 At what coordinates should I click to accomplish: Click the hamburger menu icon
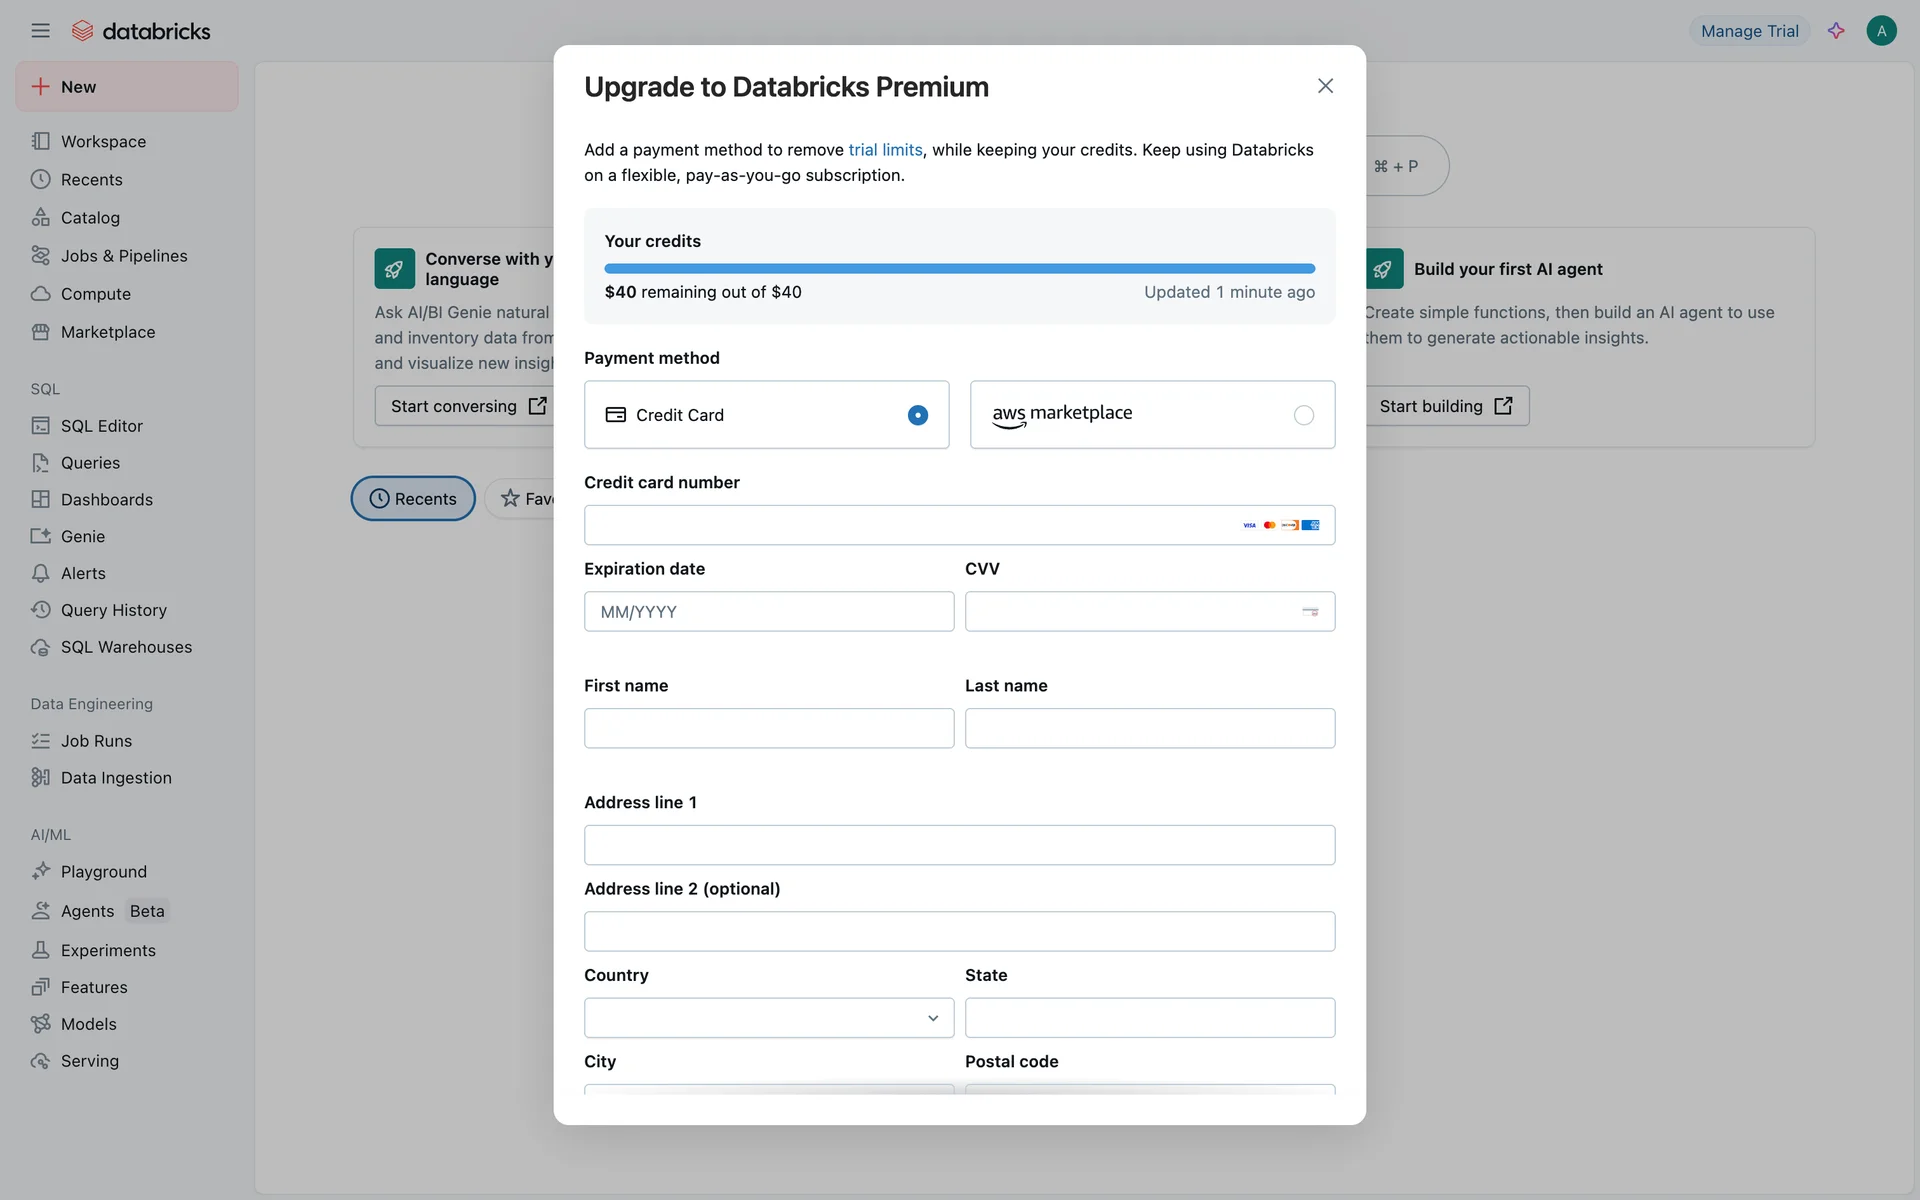click(x=40, y=31)
